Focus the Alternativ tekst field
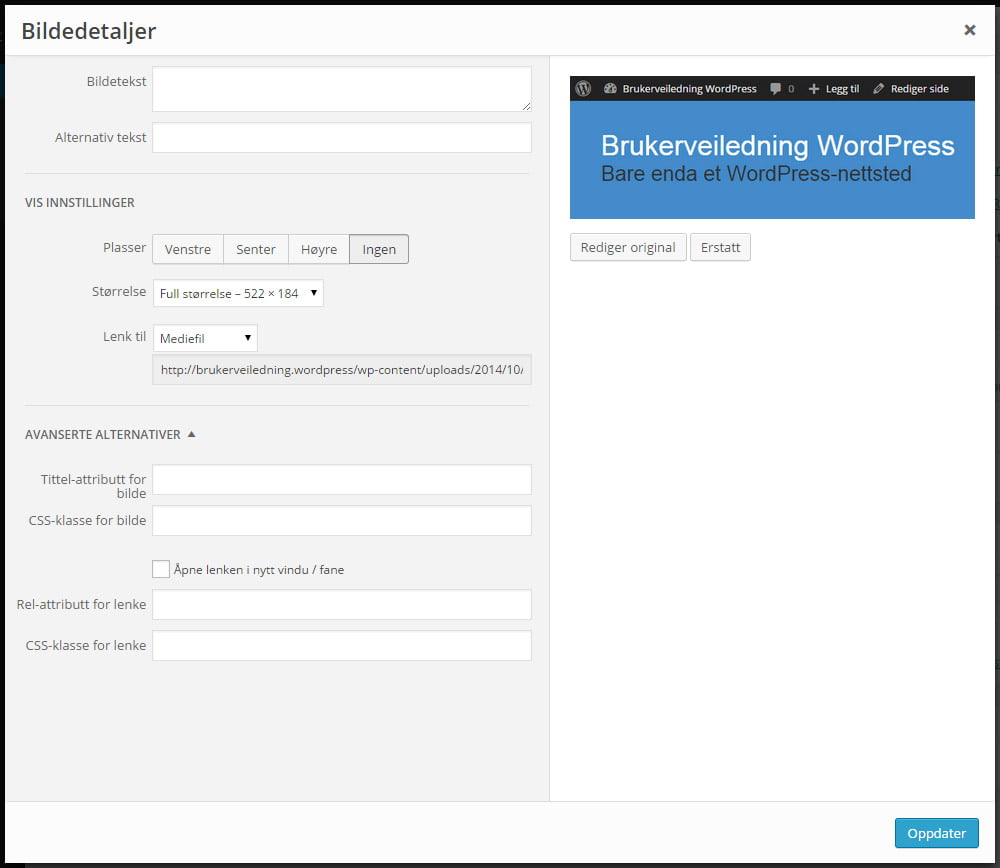 tap(342, 138)
